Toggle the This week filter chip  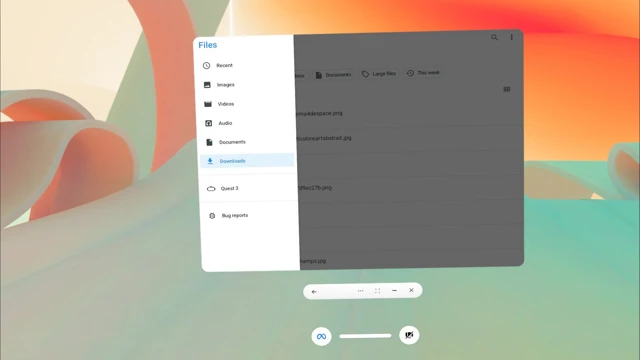423,73
